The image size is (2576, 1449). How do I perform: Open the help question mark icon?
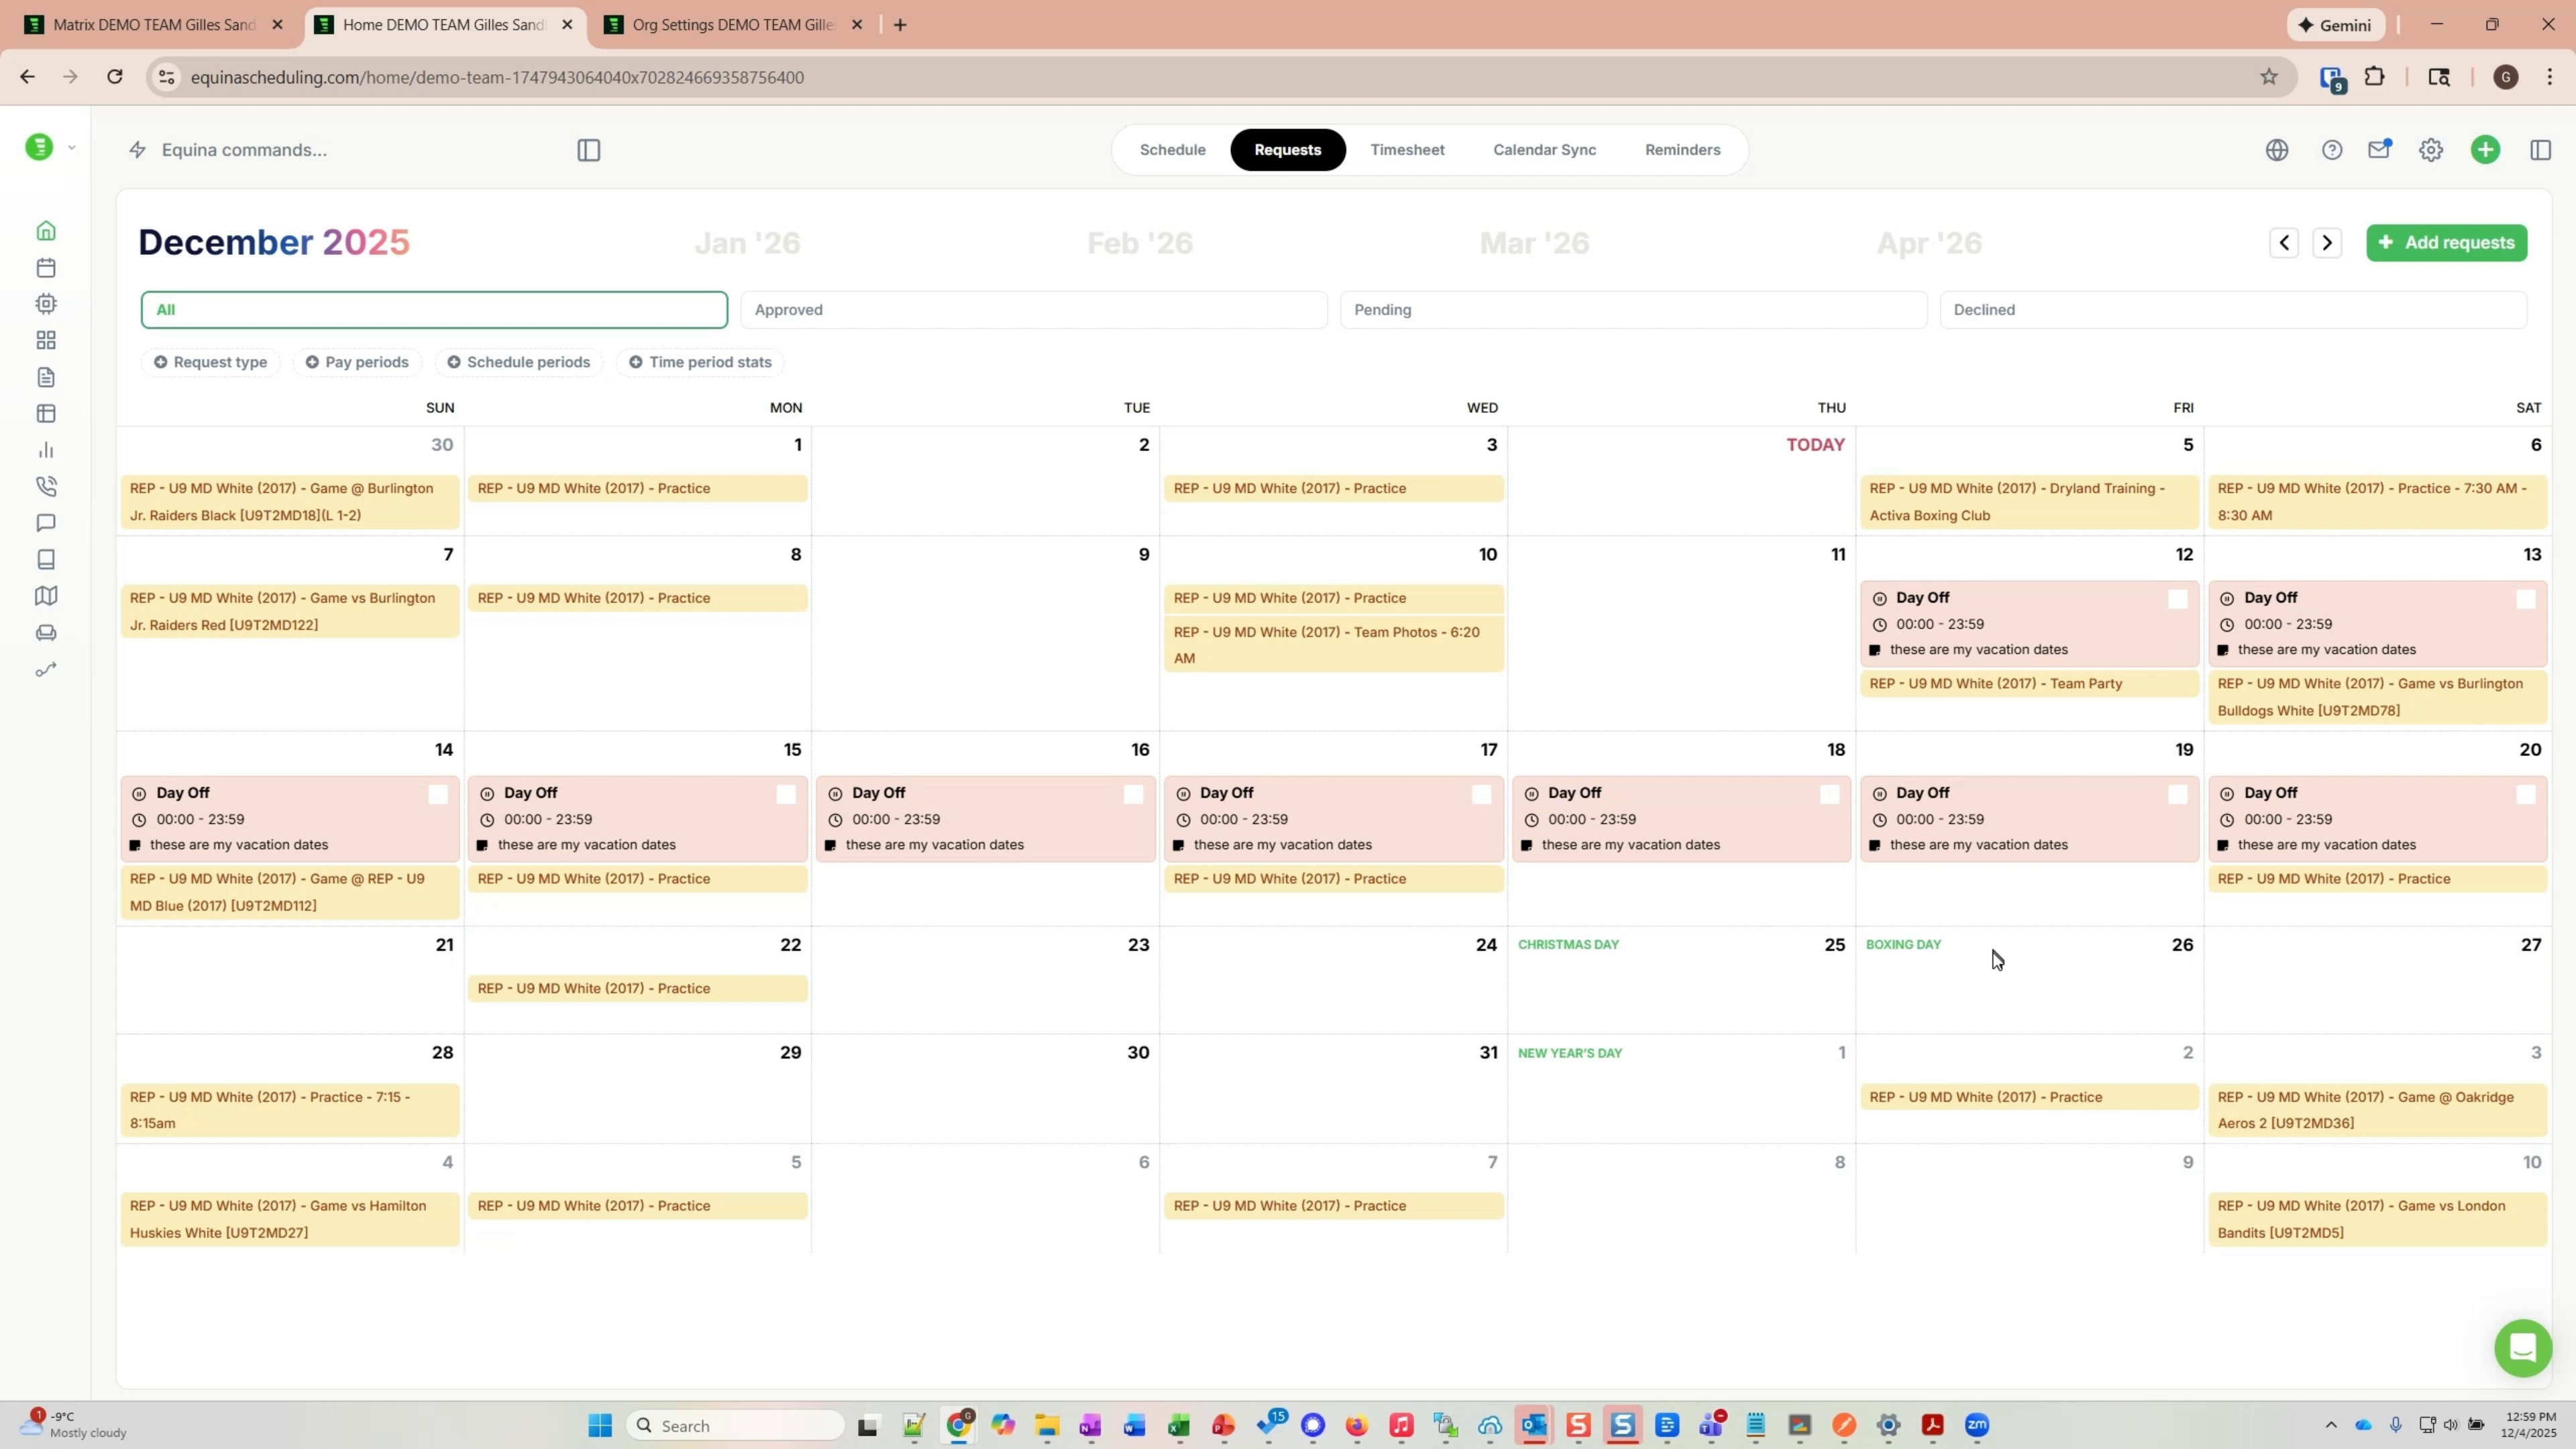pos(2332,149)
